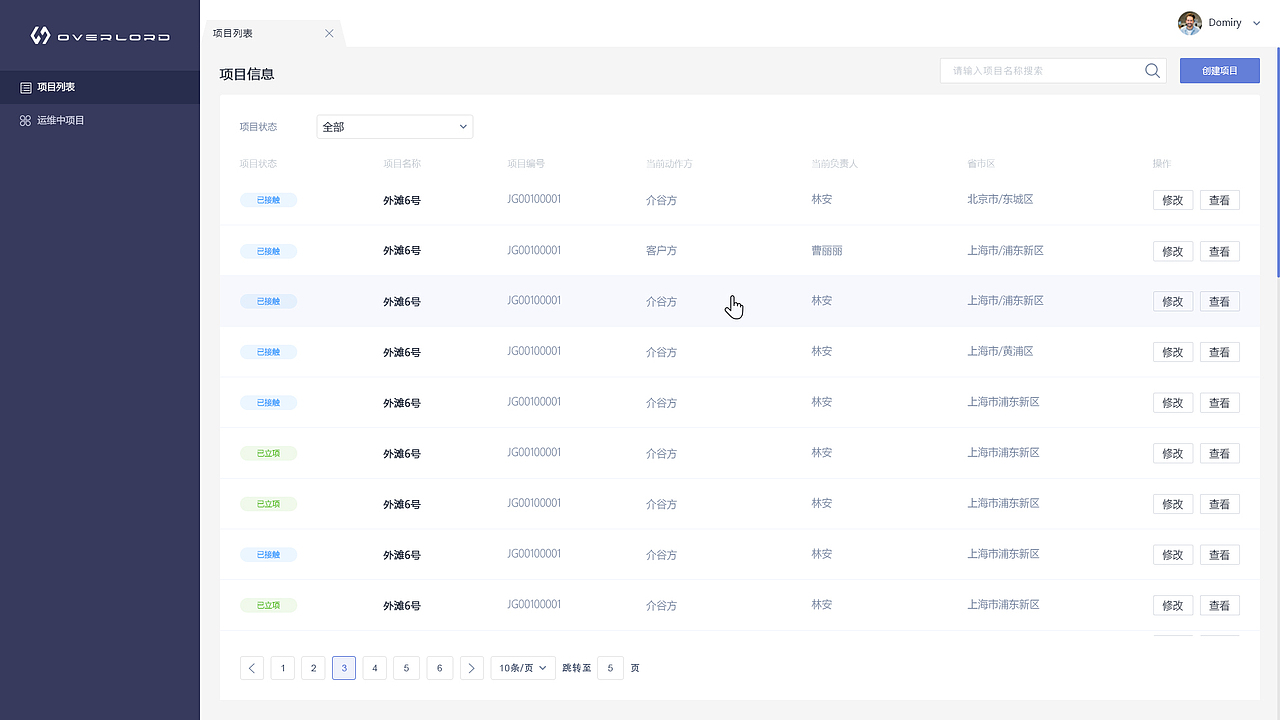1280x720 pixels.
Task: Click the Domiry user avatar
Action: (x=1189, y=22)
